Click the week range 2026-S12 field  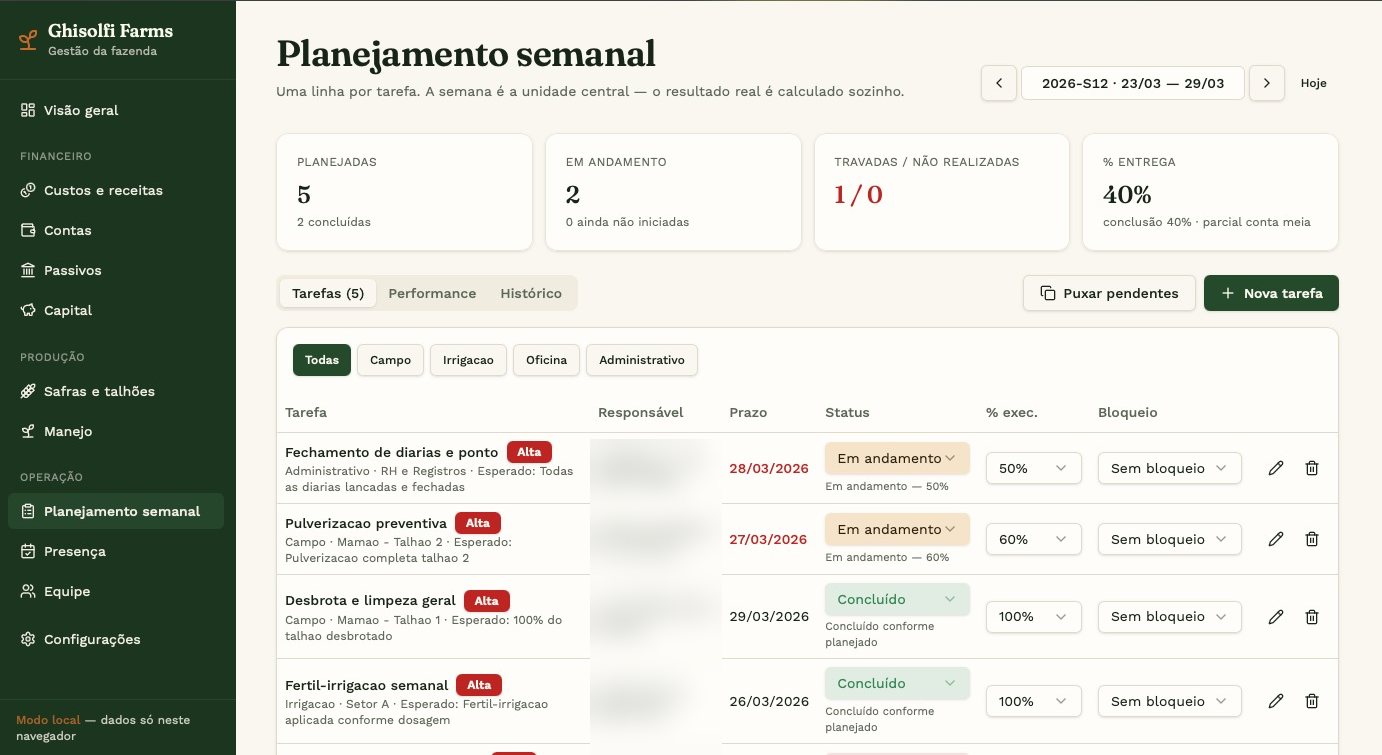(1133, 83)
